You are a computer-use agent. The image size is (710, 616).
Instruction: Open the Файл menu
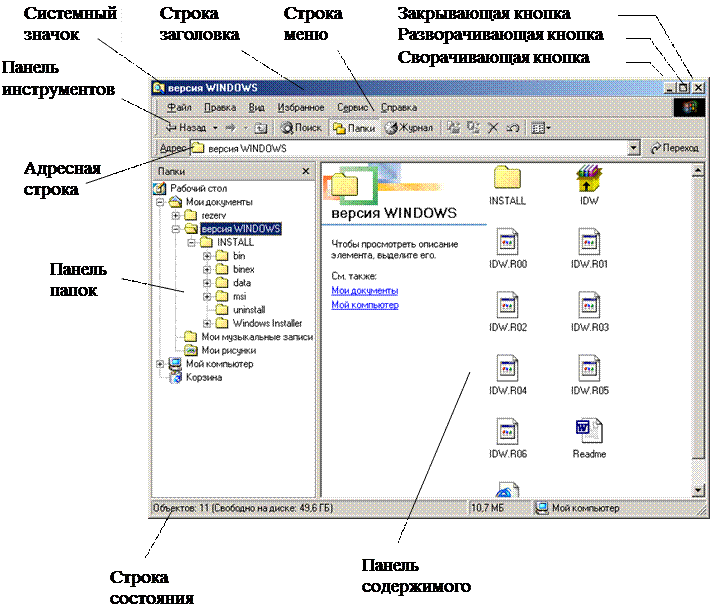pos(179,107)
